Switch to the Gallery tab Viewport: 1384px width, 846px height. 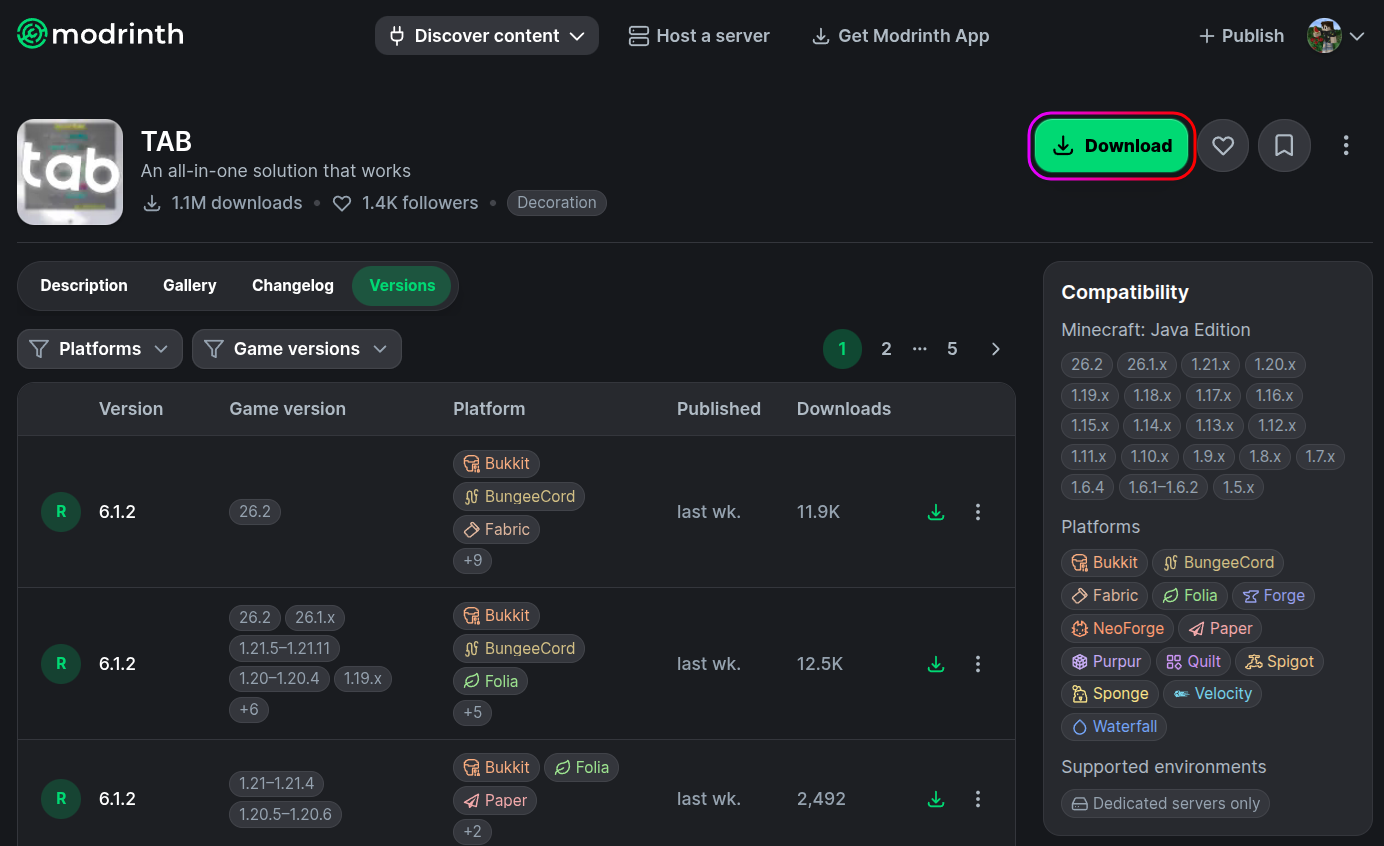pos(190,286)
